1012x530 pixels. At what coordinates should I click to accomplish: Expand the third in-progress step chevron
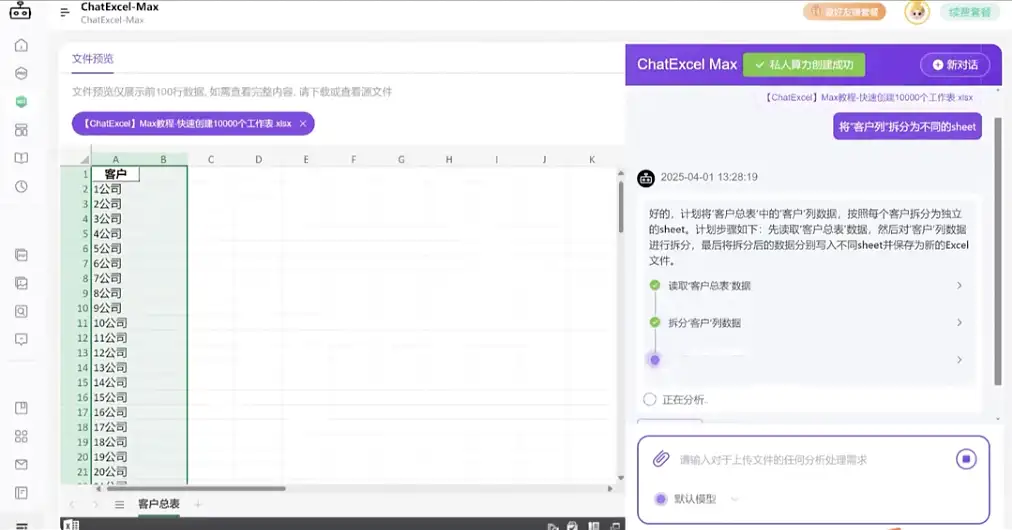[959, 360]
